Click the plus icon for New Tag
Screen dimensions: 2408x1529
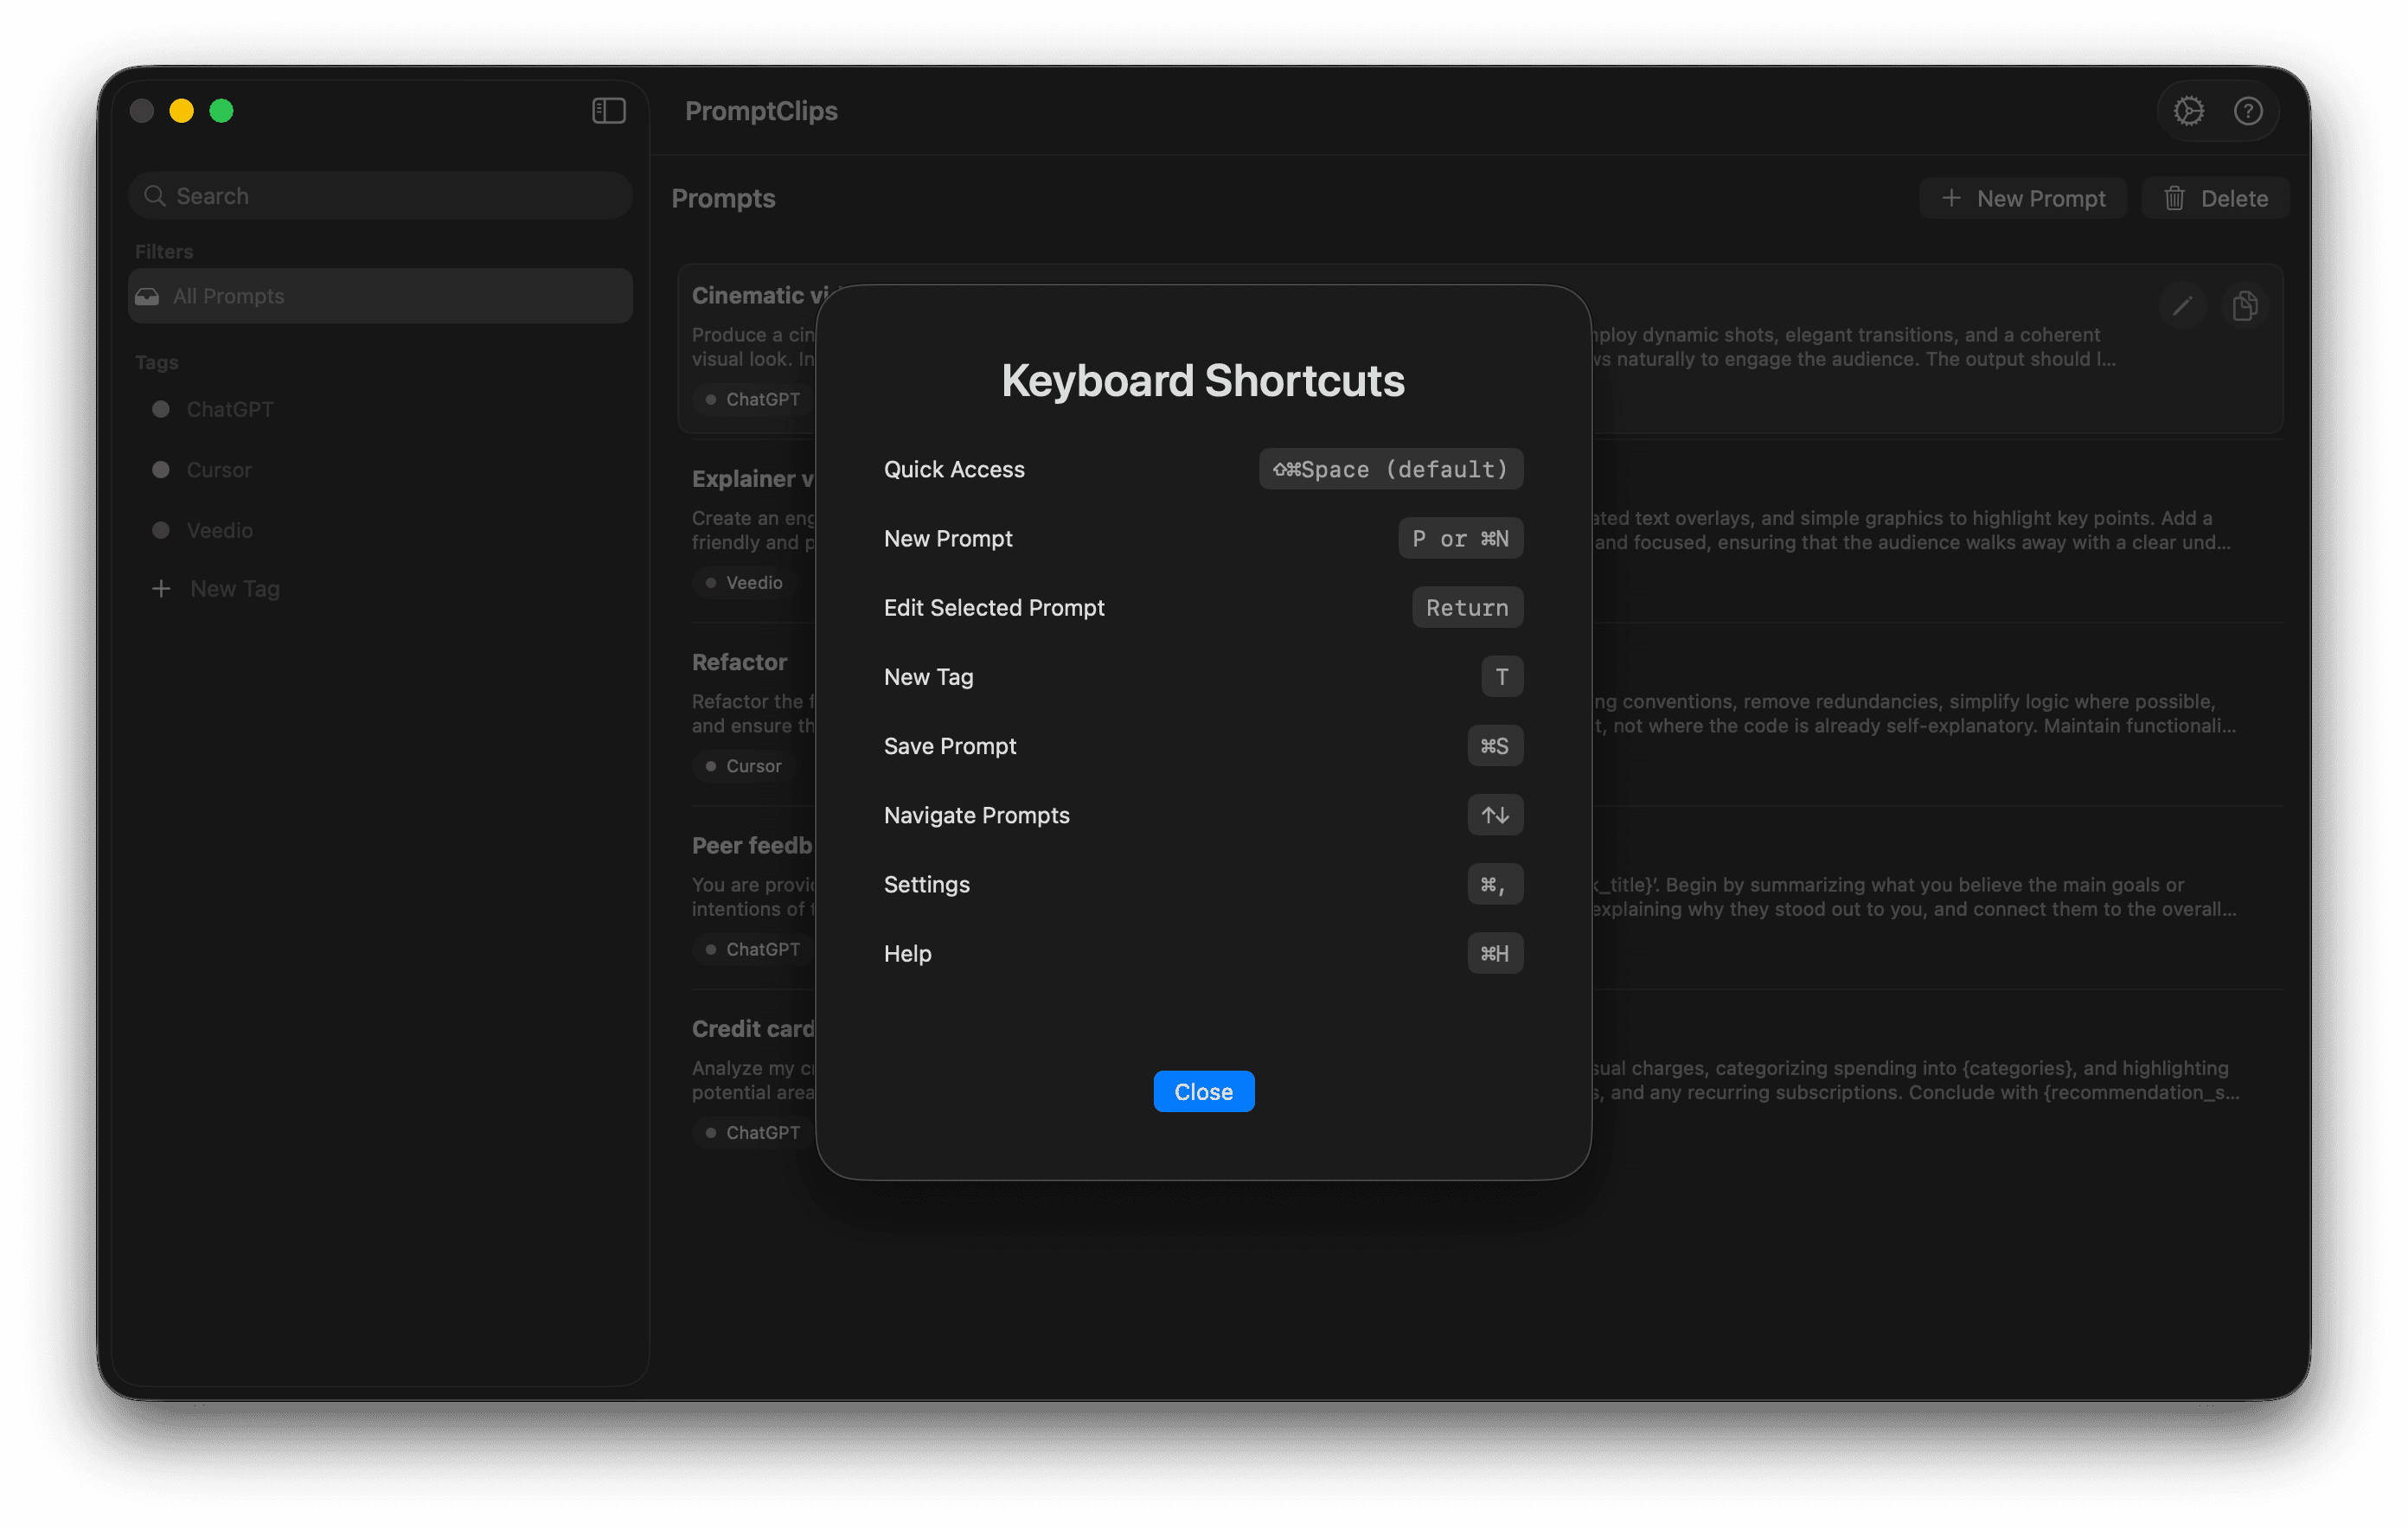[x=161, y=589]
